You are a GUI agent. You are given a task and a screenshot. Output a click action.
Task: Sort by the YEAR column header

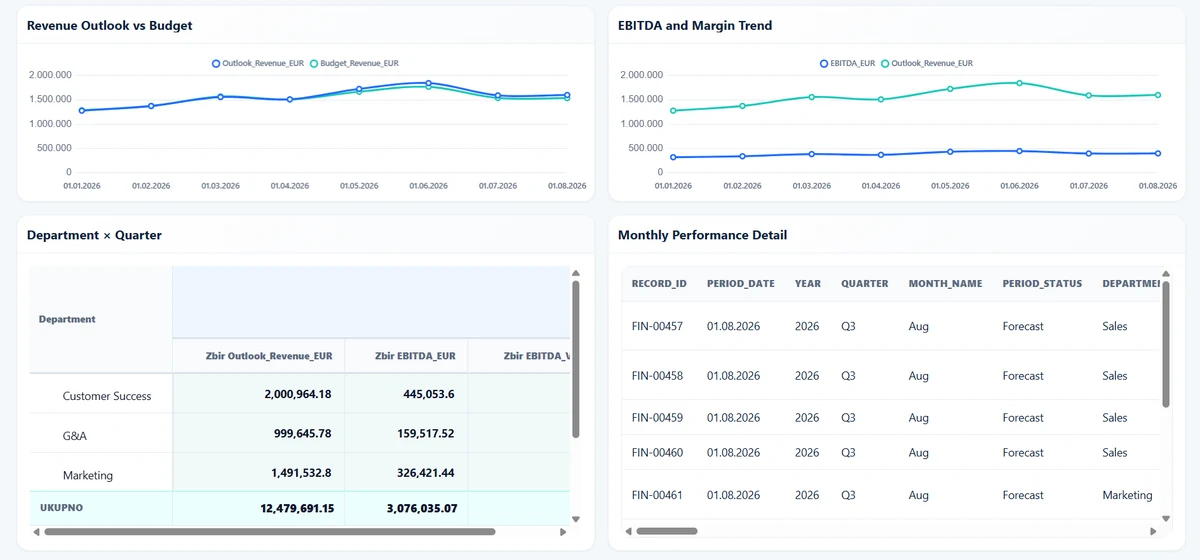pos(808,284)
